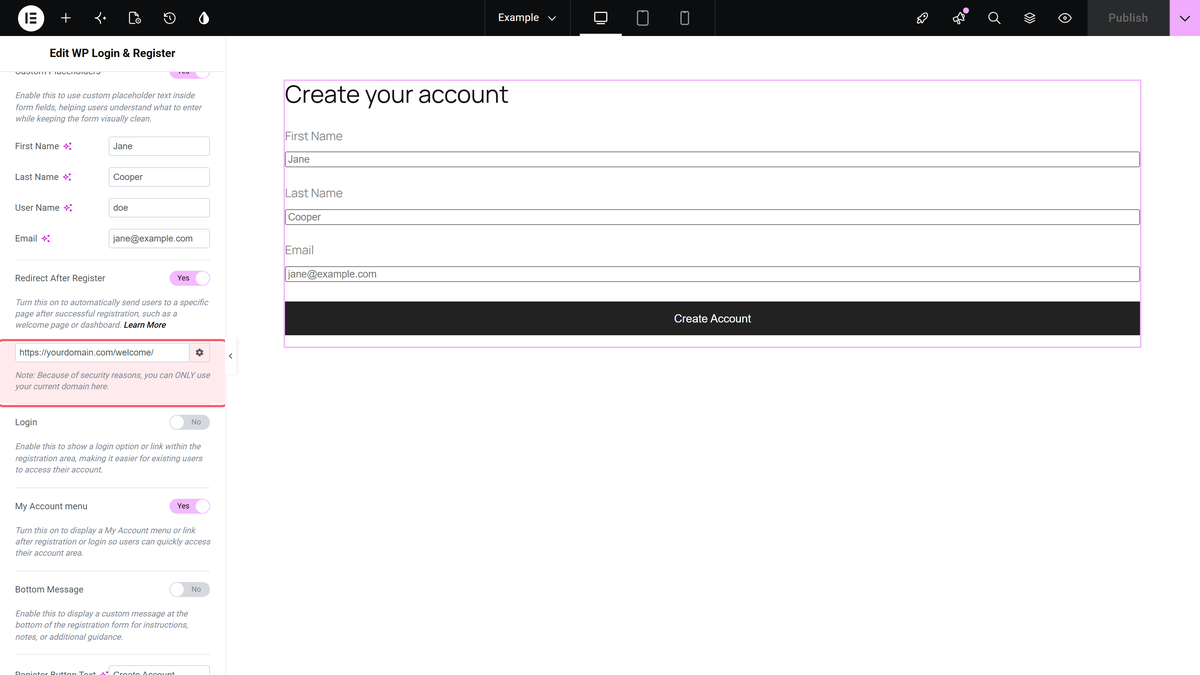Click the Email label in preview form
Viewport: 1200px width, 675px height.
click(299, 250)
